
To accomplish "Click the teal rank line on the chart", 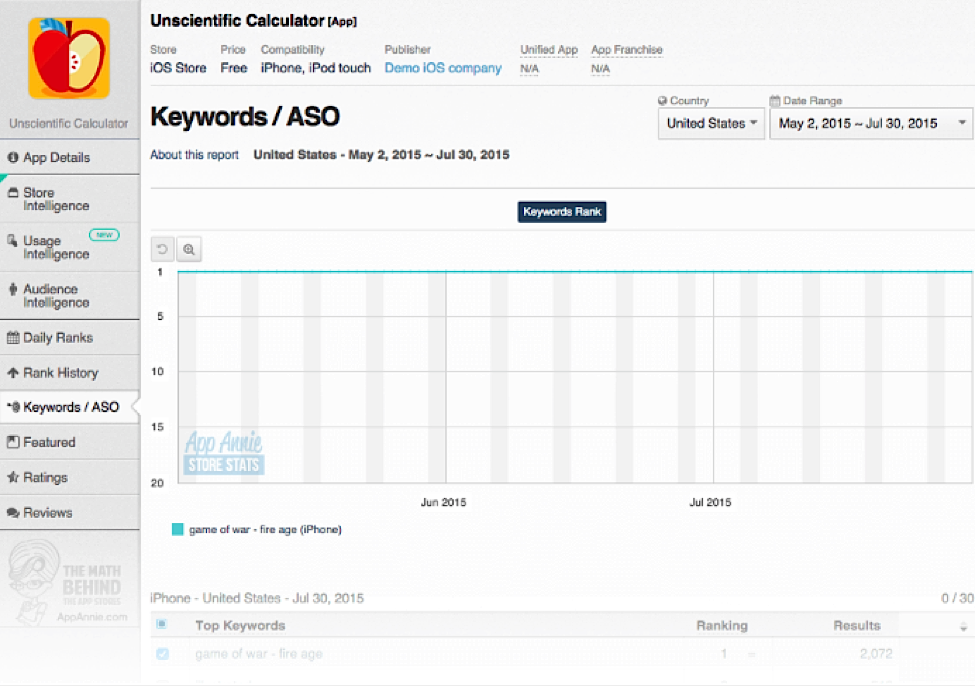I will (575, 272).
